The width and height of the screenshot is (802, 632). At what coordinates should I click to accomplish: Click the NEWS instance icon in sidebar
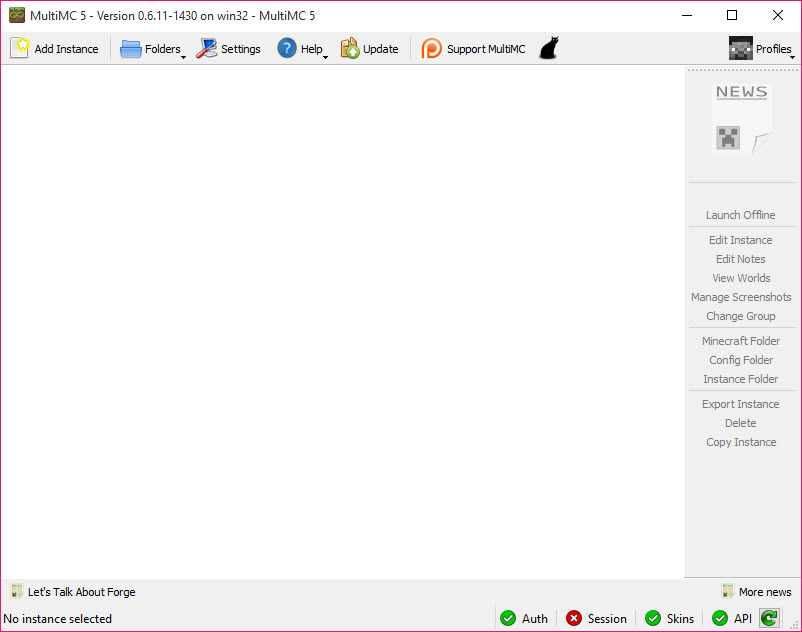pos(742,119)
